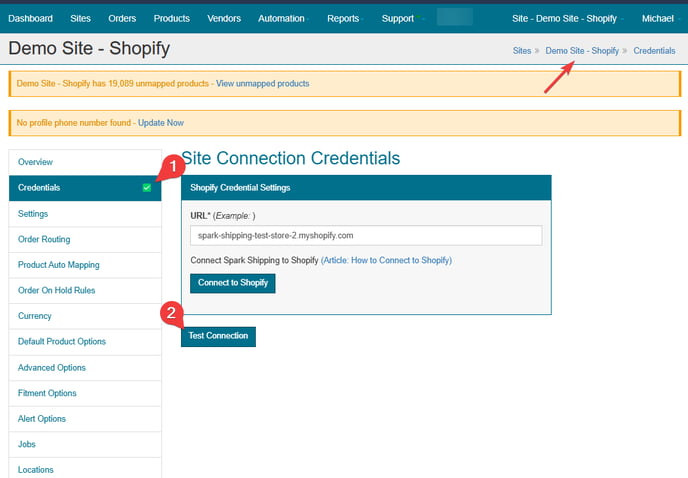This screenshot has height=478, width=688.
Task: Click the green checkmark icon beside Credentials
Action: coord(147,188)
